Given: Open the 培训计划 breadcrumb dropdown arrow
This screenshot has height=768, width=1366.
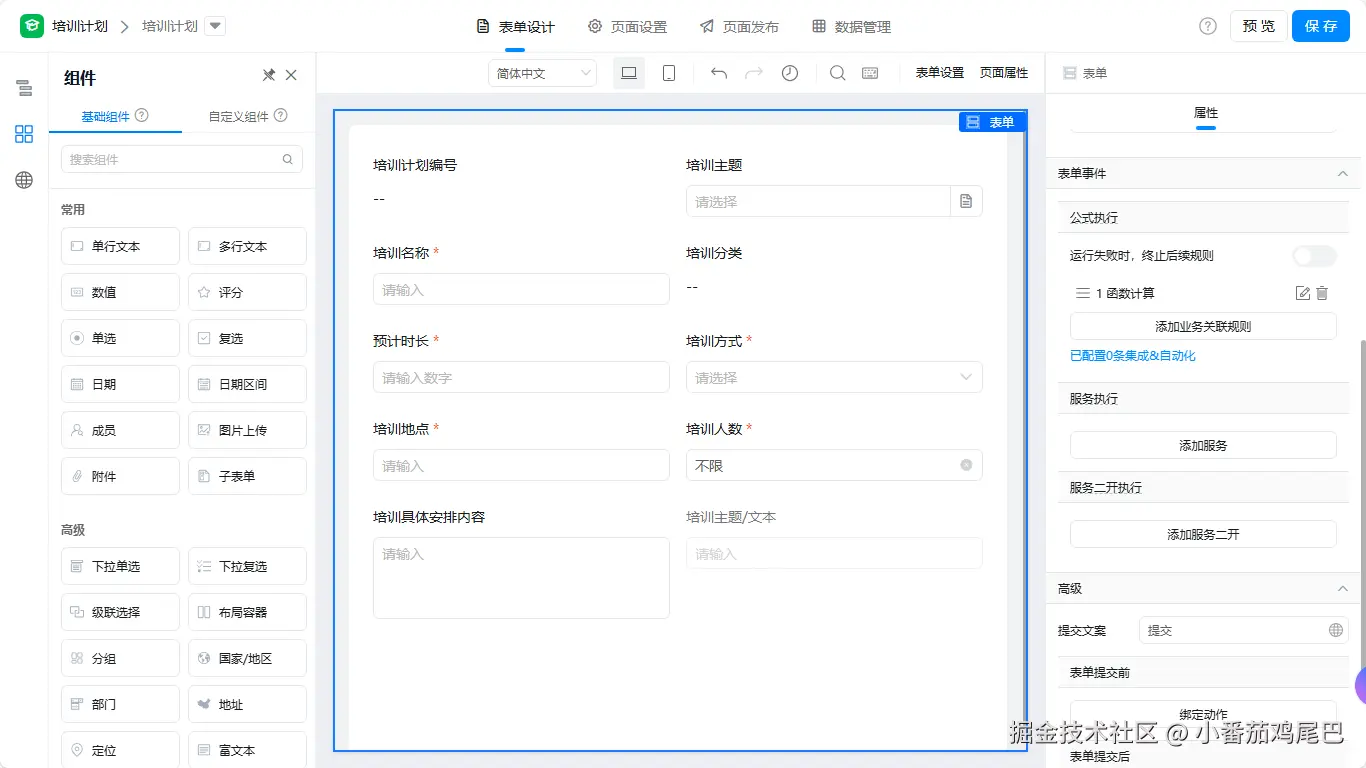Looking at the screenshot, I should click(x=215, y=26).
